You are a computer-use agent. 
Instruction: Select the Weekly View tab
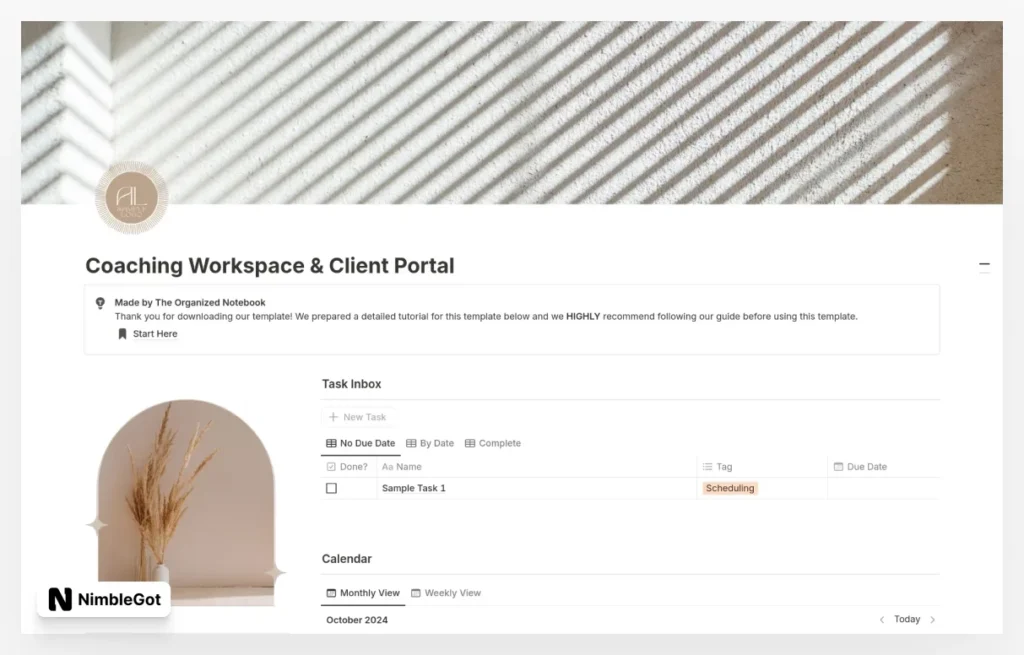446,593
